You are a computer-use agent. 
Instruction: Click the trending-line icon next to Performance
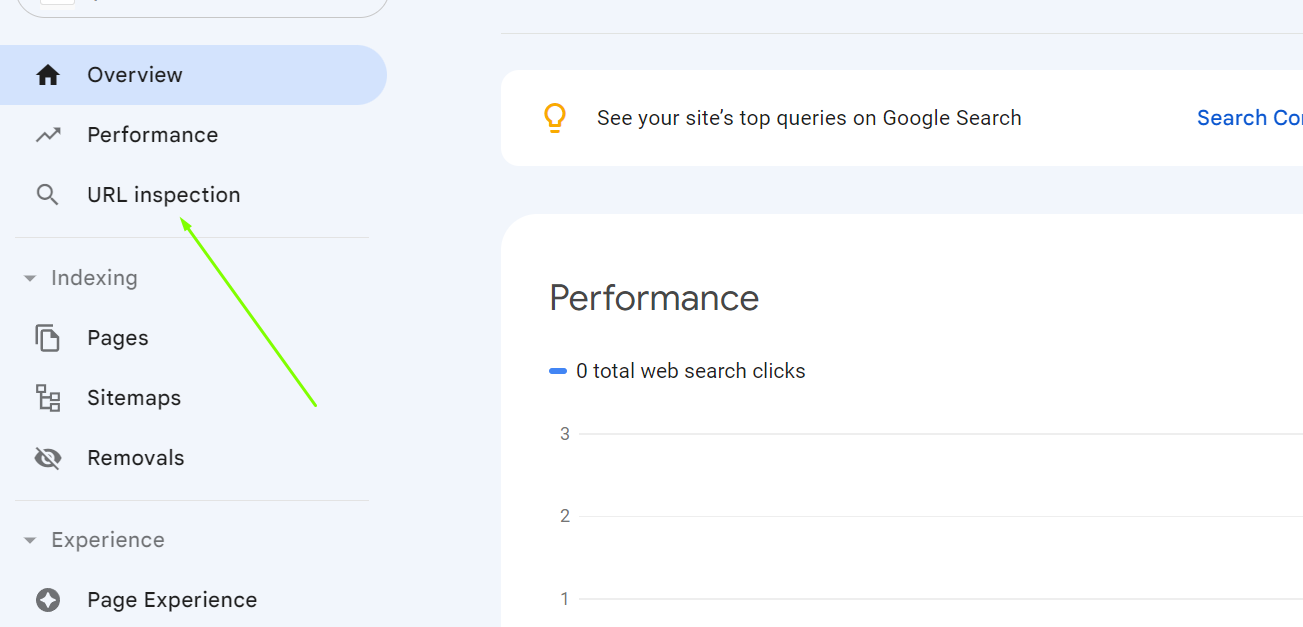(48, 135)
